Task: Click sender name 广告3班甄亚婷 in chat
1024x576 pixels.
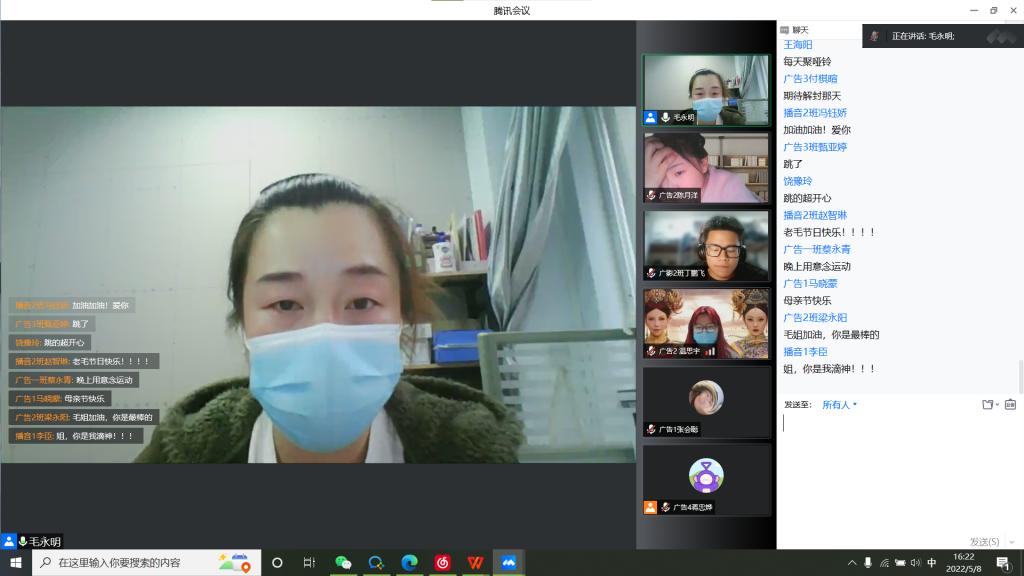Action: (x=815, y=147)
